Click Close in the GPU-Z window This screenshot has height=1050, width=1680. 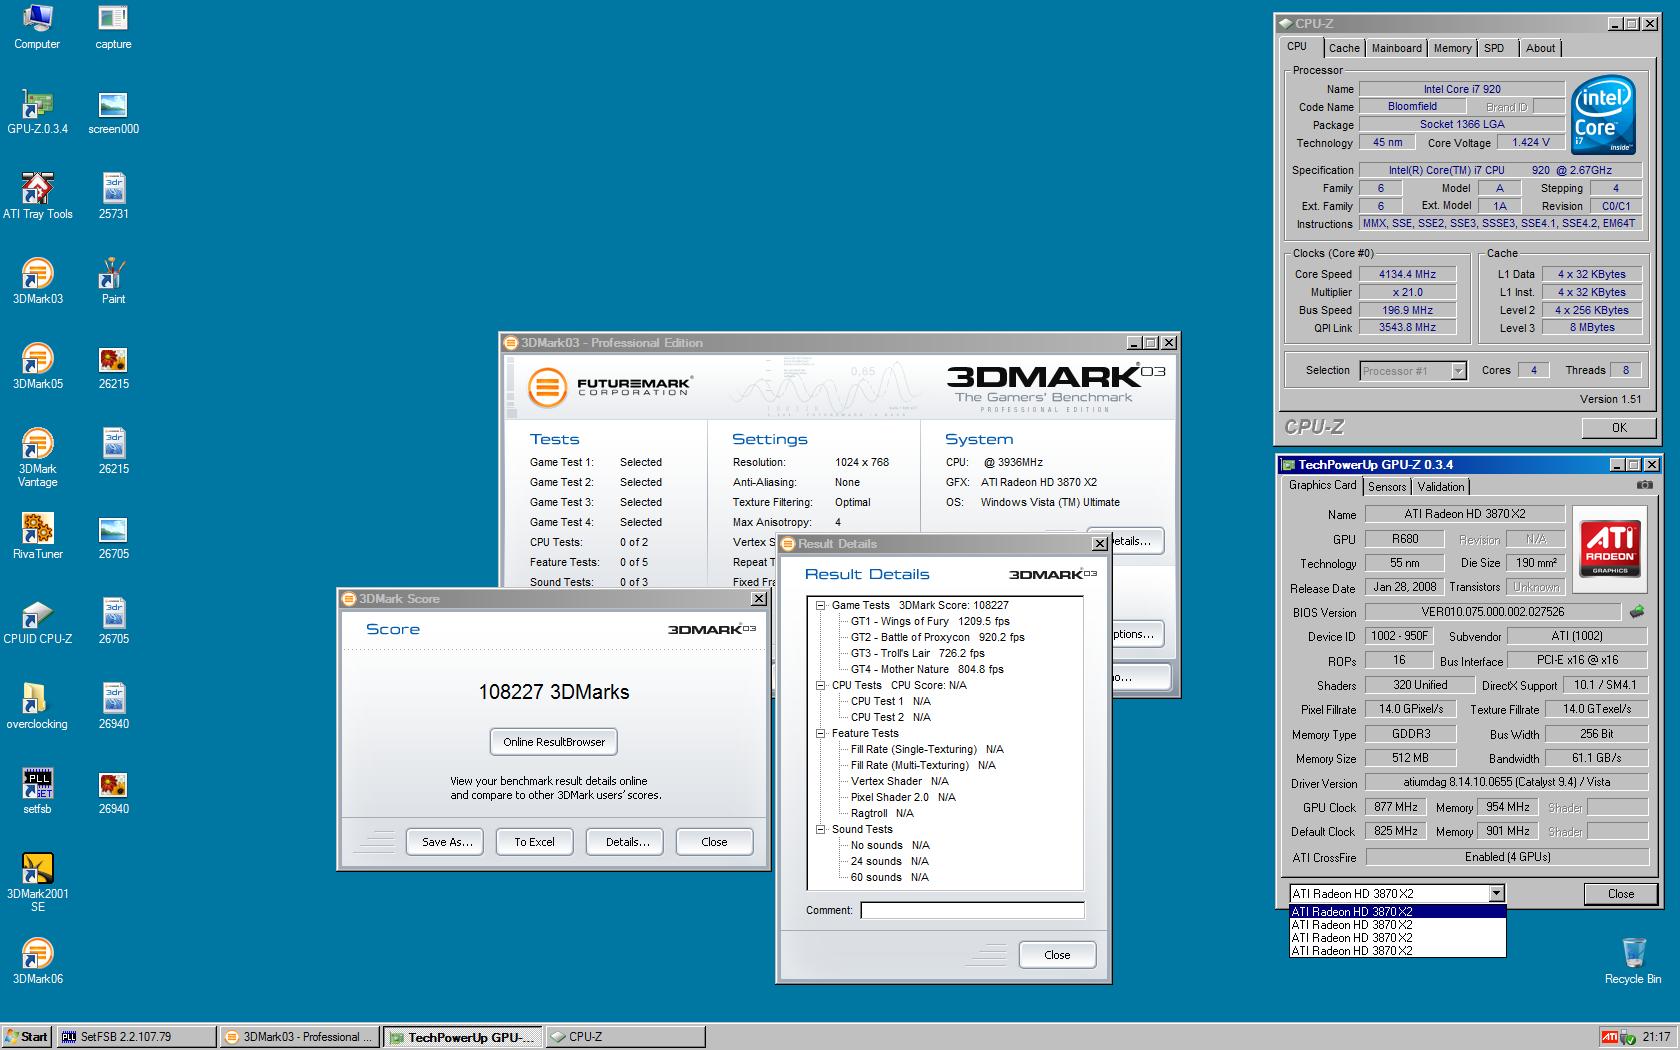pos(1620,894)
